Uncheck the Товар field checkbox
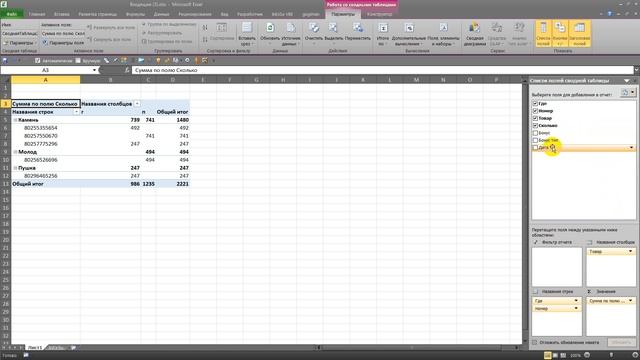The width and height of the screenshot is (640, 360). pos(535,118)
